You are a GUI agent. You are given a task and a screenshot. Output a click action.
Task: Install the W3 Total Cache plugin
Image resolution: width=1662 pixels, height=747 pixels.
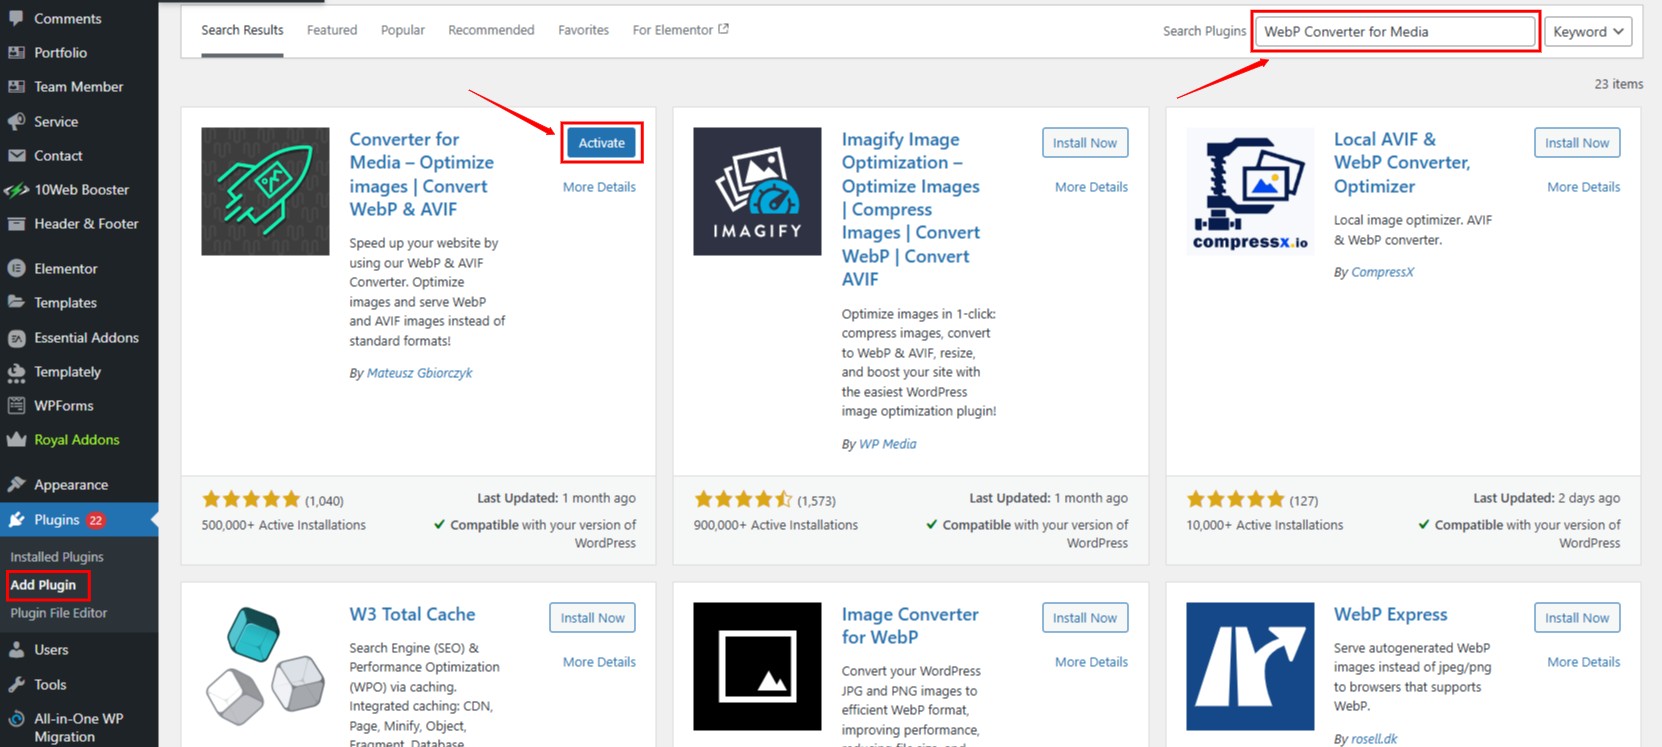pyautogui.click(x=592, y=618)
